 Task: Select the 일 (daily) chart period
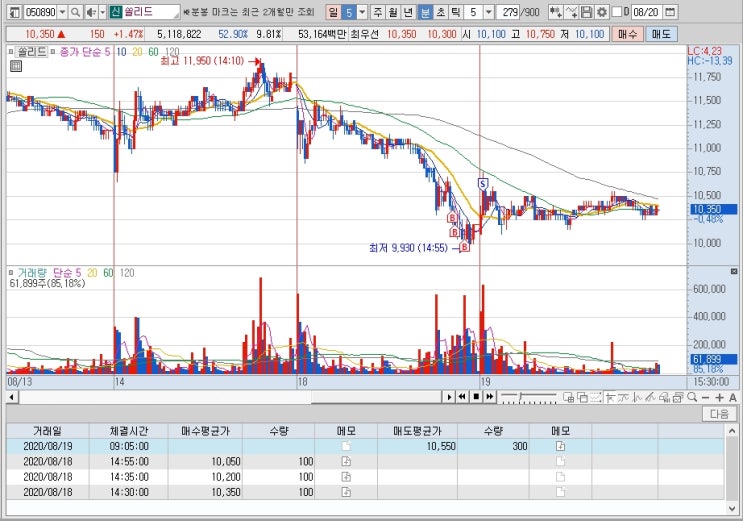(x=333, y=12)
